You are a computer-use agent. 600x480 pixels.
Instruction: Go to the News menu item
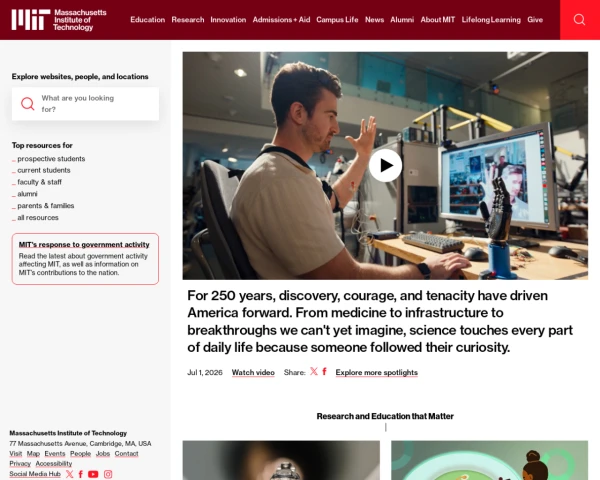click(374, 20)
